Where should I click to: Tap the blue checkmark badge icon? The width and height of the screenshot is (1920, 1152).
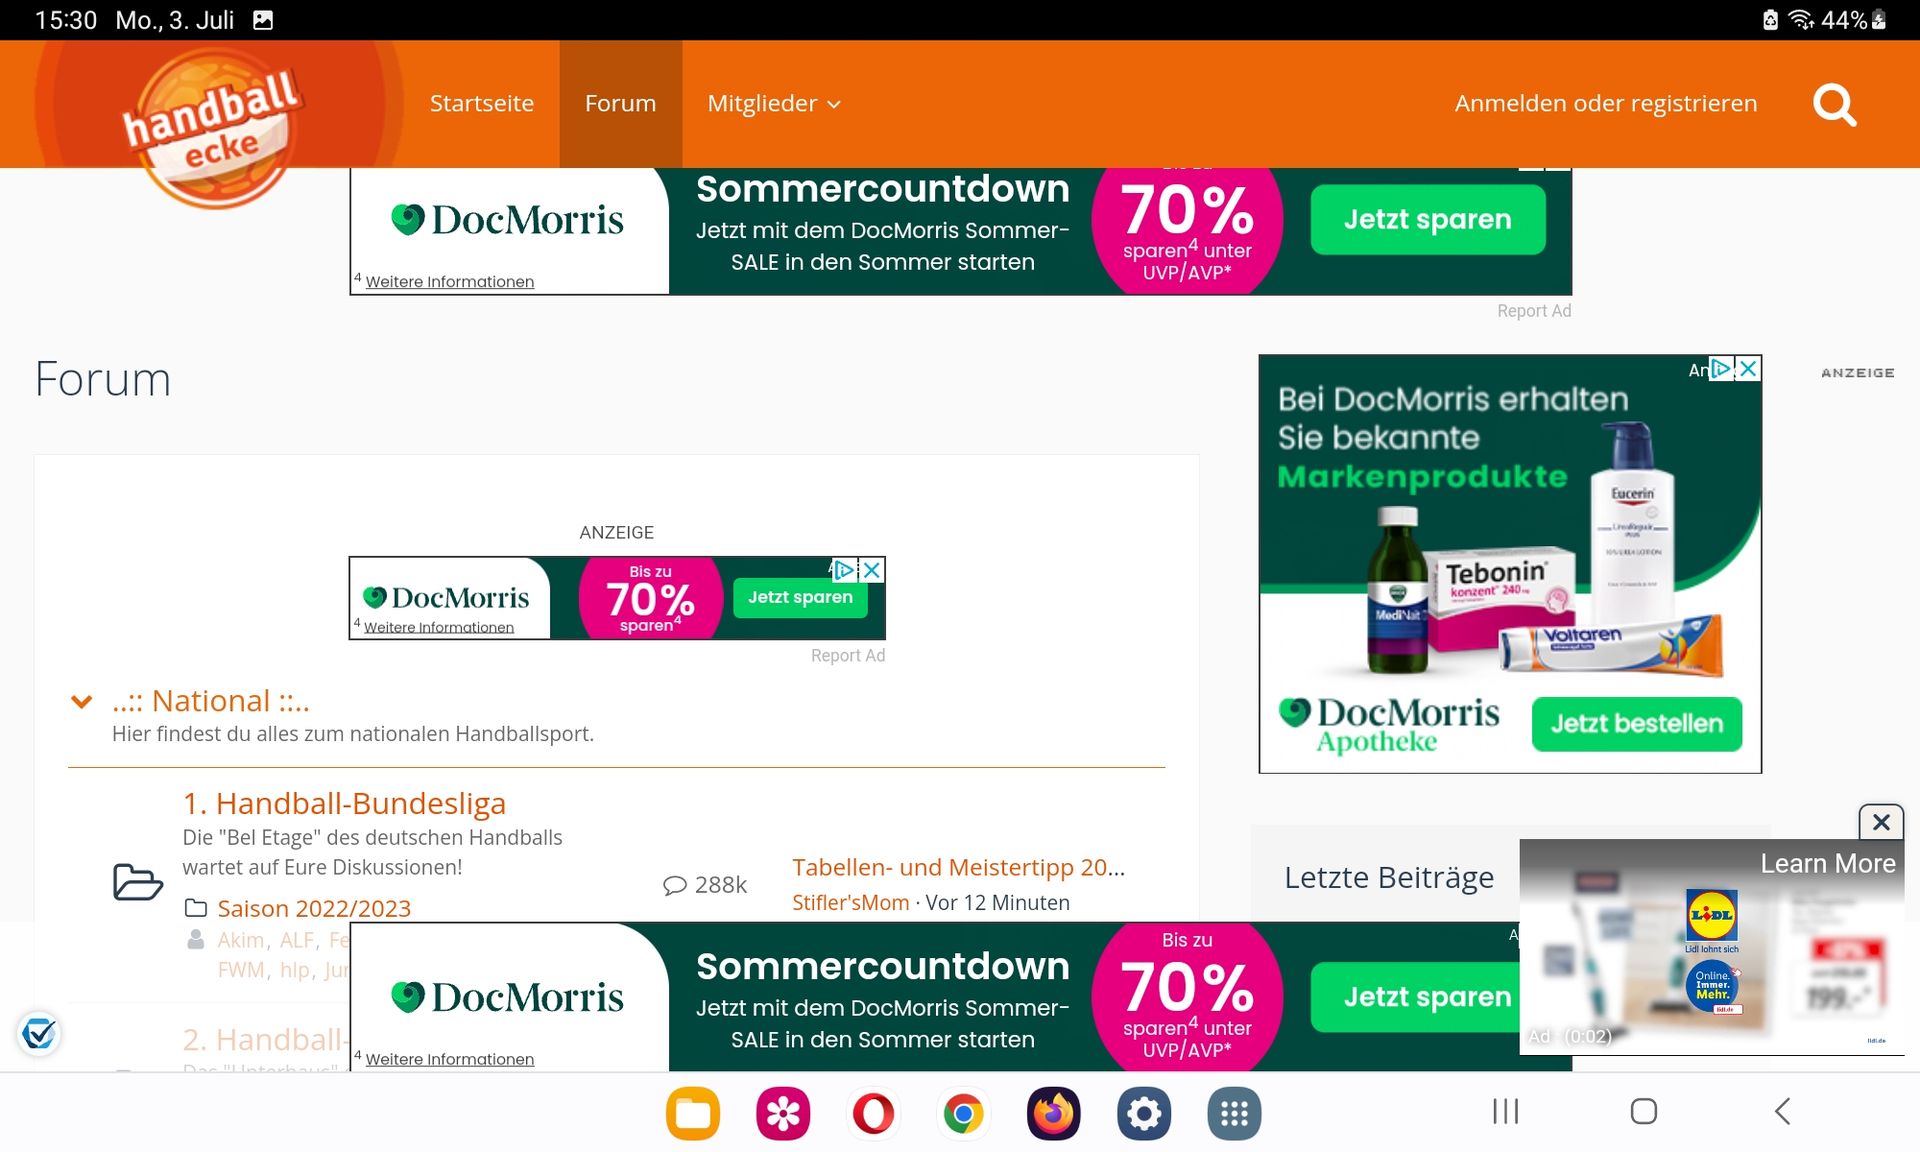39,1033
